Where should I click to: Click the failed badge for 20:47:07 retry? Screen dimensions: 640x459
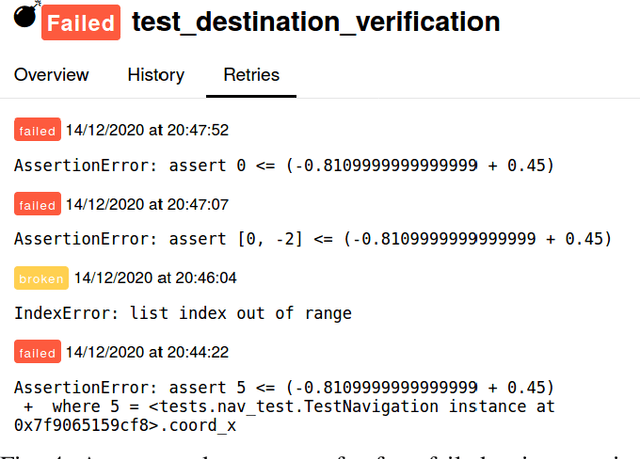coord(37,205)
